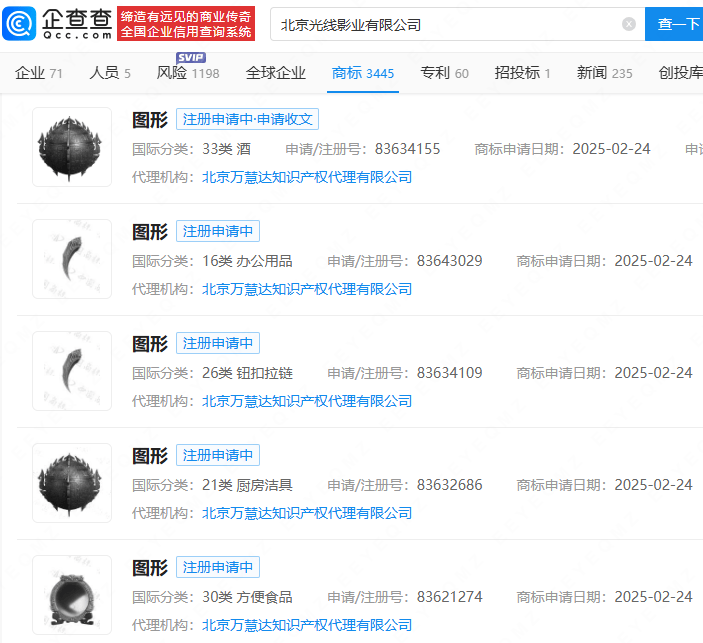The width and height of the screenshot is (703, 643).
Task: Click registration number 83634109
Action: coord(450,373)
